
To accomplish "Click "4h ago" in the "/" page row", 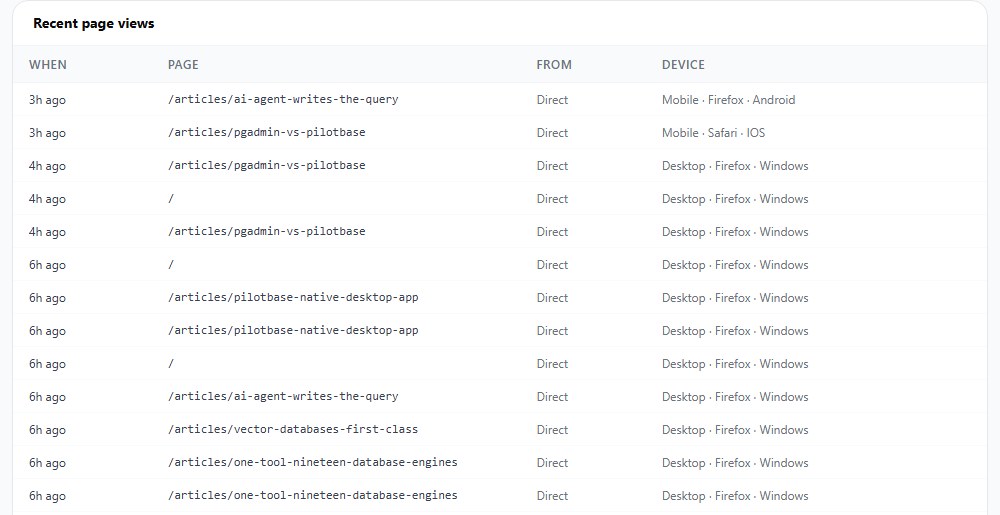I will 47,199.
